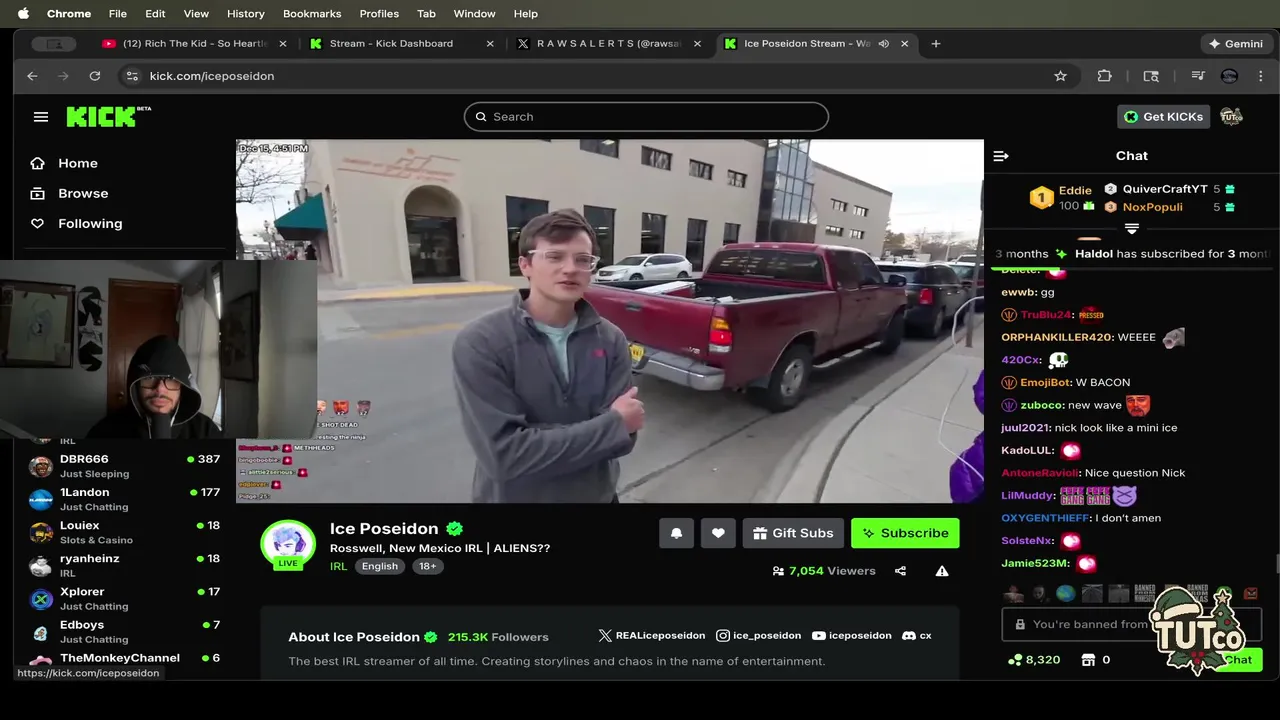Screen dimensions: 1280x720
Task: Open 1Landon channel in sidebar
Action: coord(125,499)
